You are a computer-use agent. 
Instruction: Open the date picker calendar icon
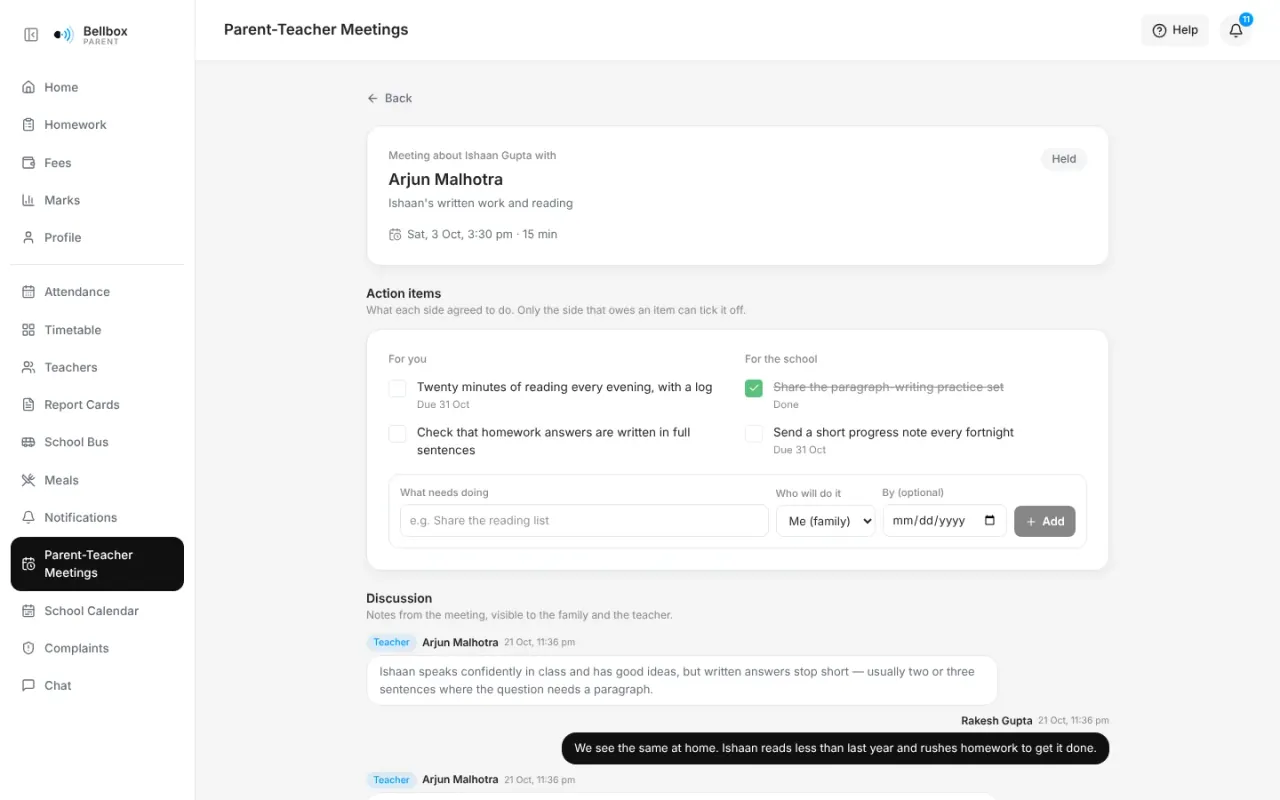[990, 521]
